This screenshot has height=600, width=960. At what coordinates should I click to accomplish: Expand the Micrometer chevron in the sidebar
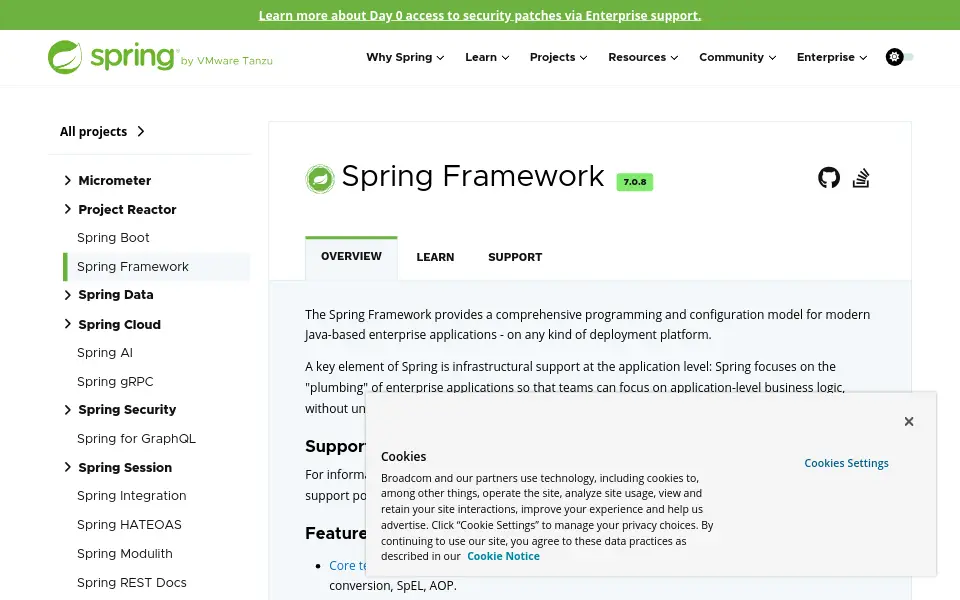67,180
